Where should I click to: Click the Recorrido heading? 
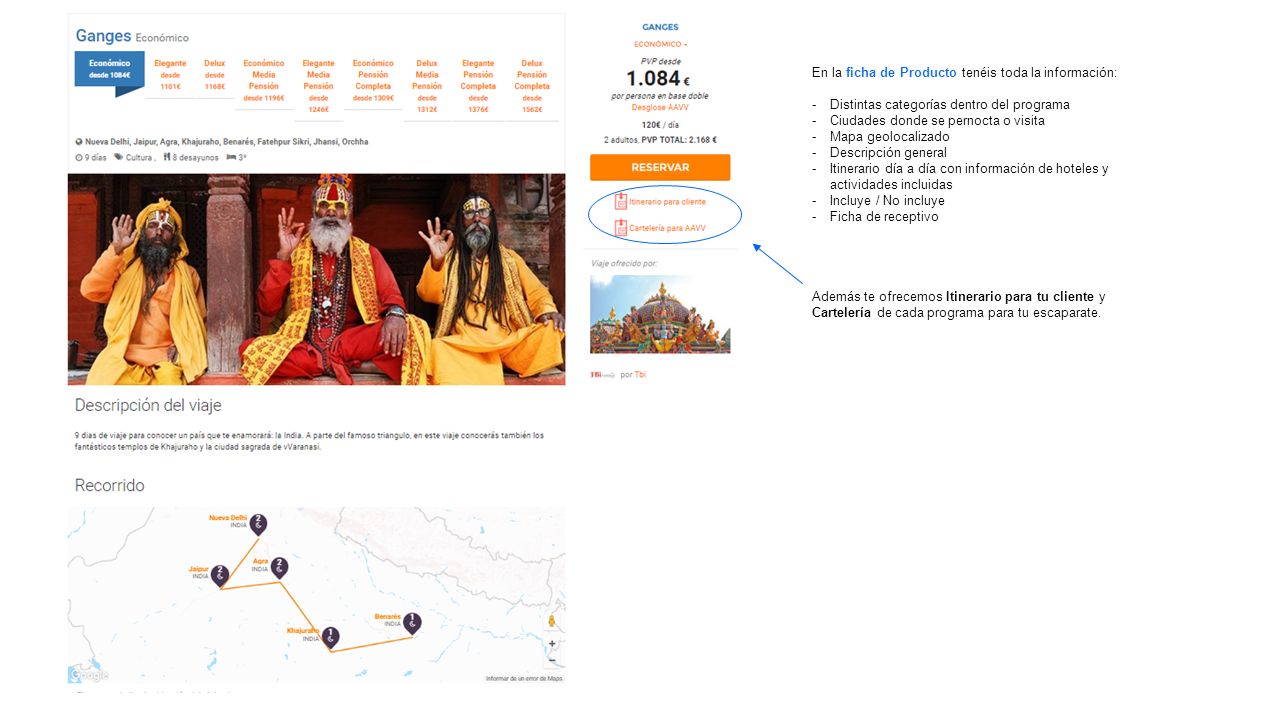click(x=110, y=485)
